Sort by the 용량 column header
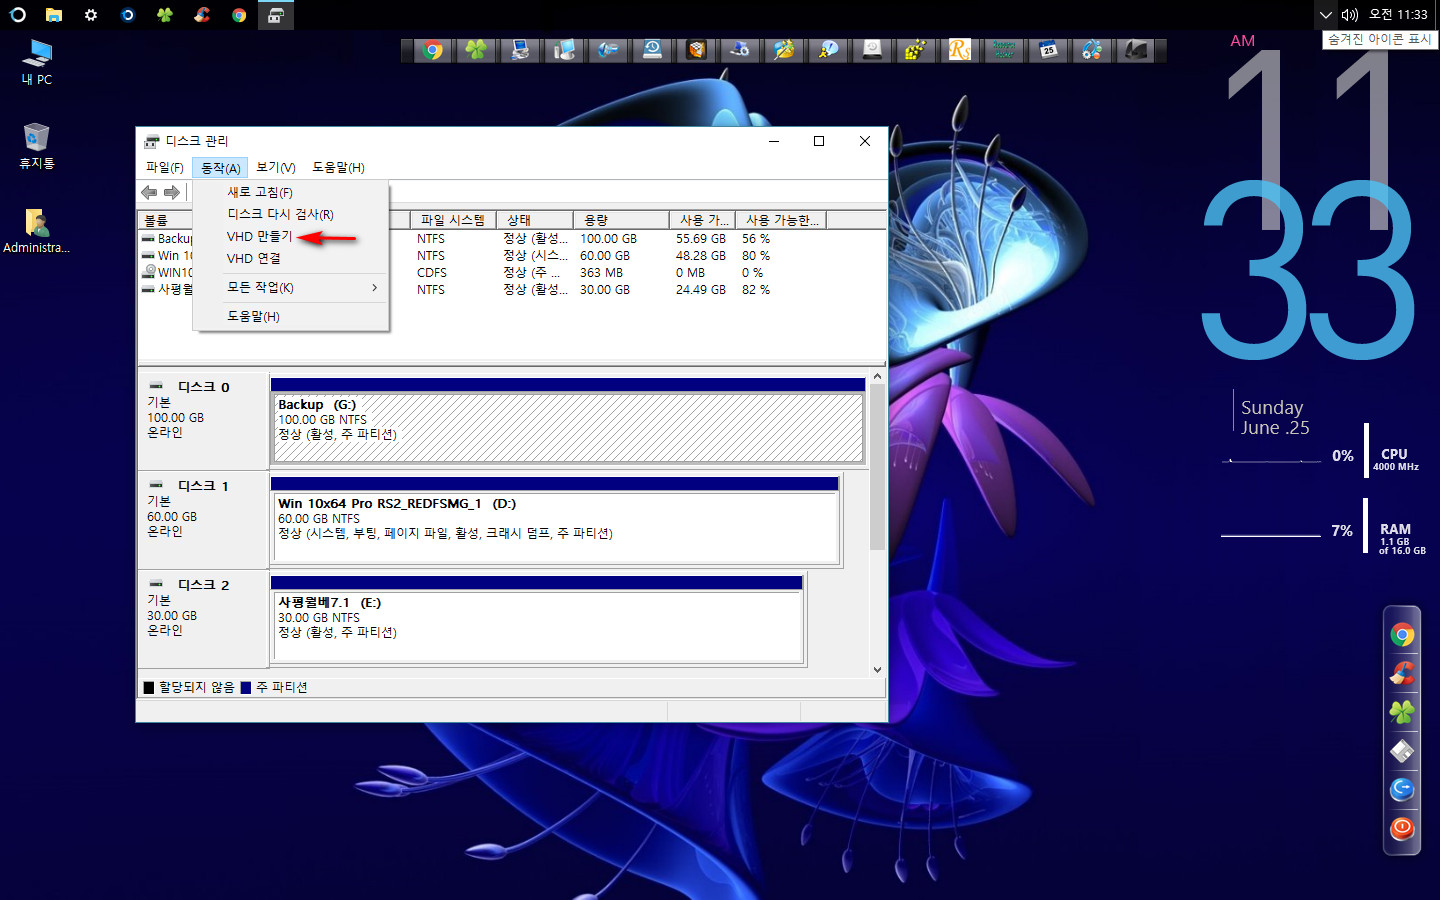The image size is (1440, 900). pos(620,220)
